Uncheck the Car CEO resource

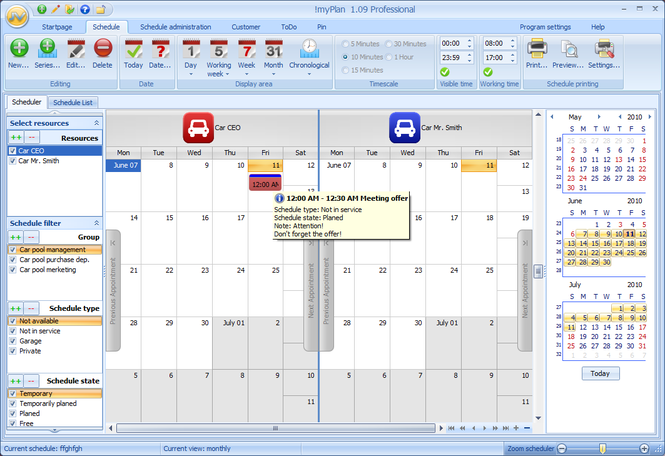click(x=13, y=151)
